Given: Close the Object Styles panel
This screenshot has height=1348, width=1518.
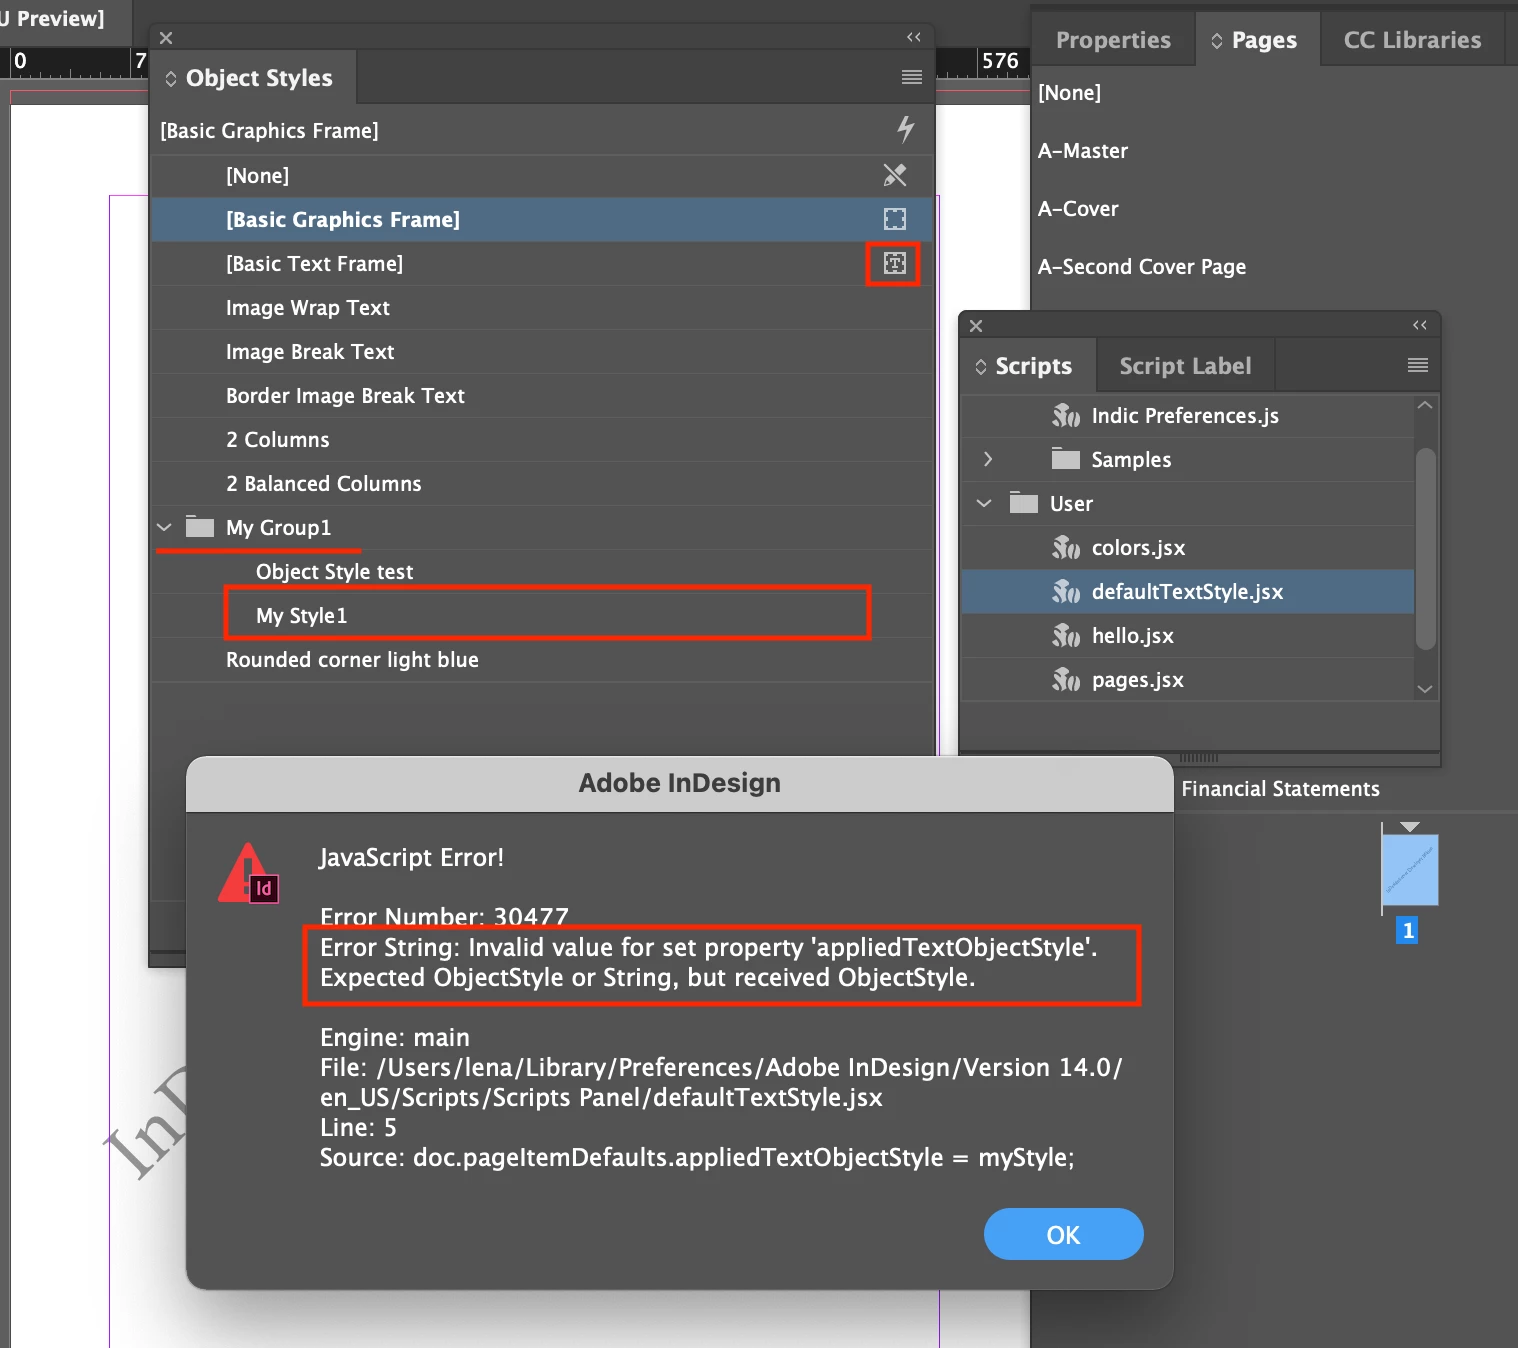Looking at the screenshot, I should [166, 38].
